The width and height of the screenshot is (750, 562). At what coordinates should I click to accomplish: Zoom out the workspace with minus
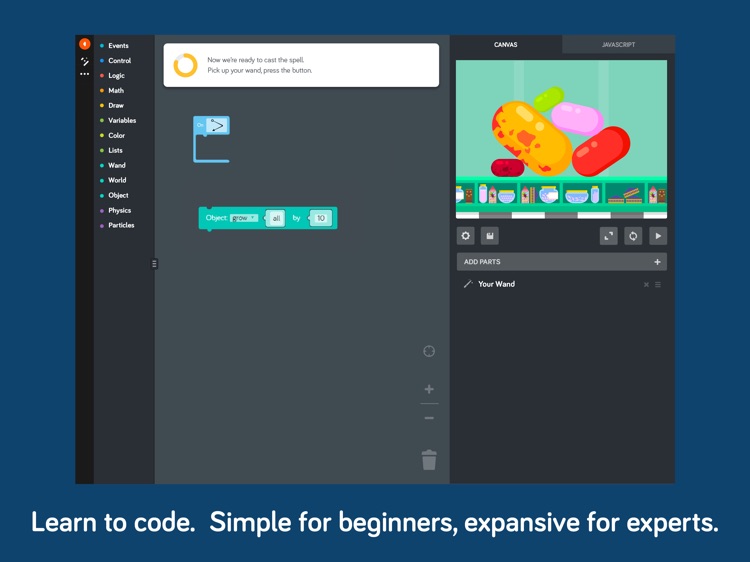[x=429, y=418]
